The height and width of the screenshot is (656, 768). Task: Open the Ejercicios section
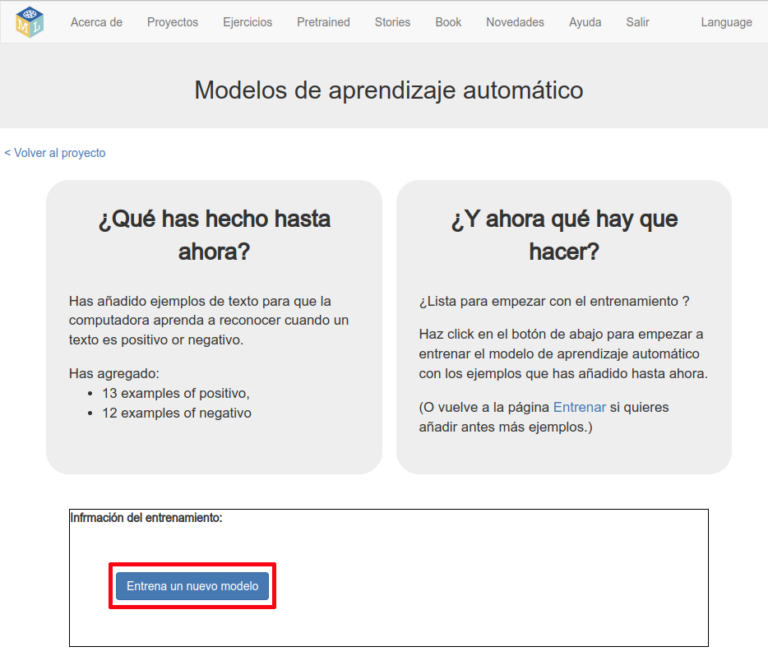click(247, 22)
